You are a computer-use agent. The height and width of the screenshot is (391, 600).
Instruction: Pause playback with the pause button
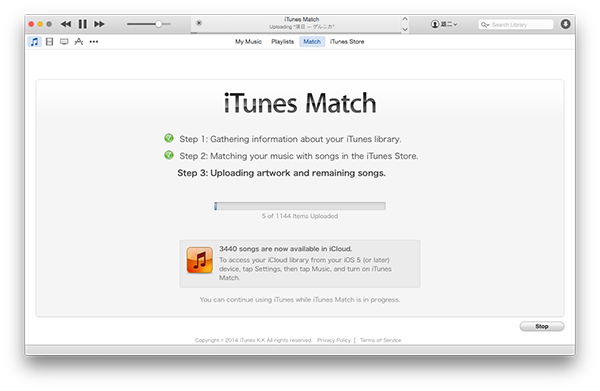[x=83, y=24]
